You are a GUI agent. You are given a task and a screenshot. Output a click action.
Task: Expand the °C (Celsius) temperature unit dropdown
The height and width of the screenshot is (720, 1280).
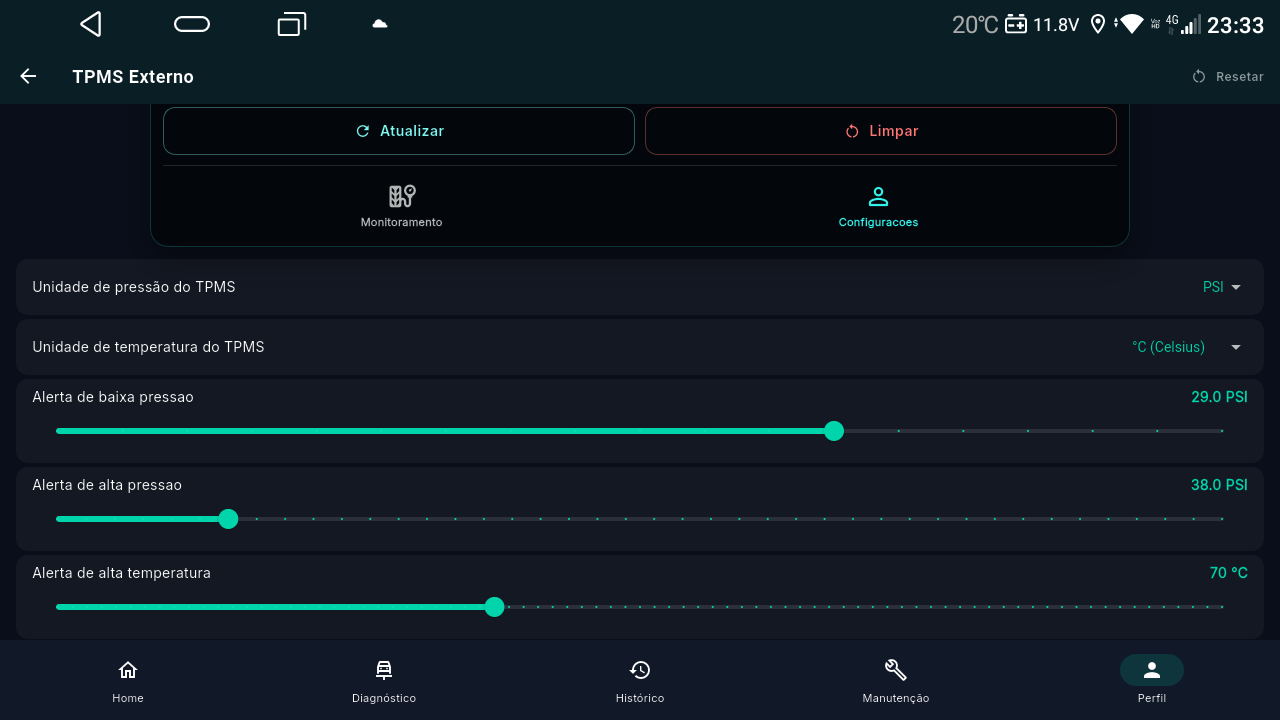(1187, 347)
